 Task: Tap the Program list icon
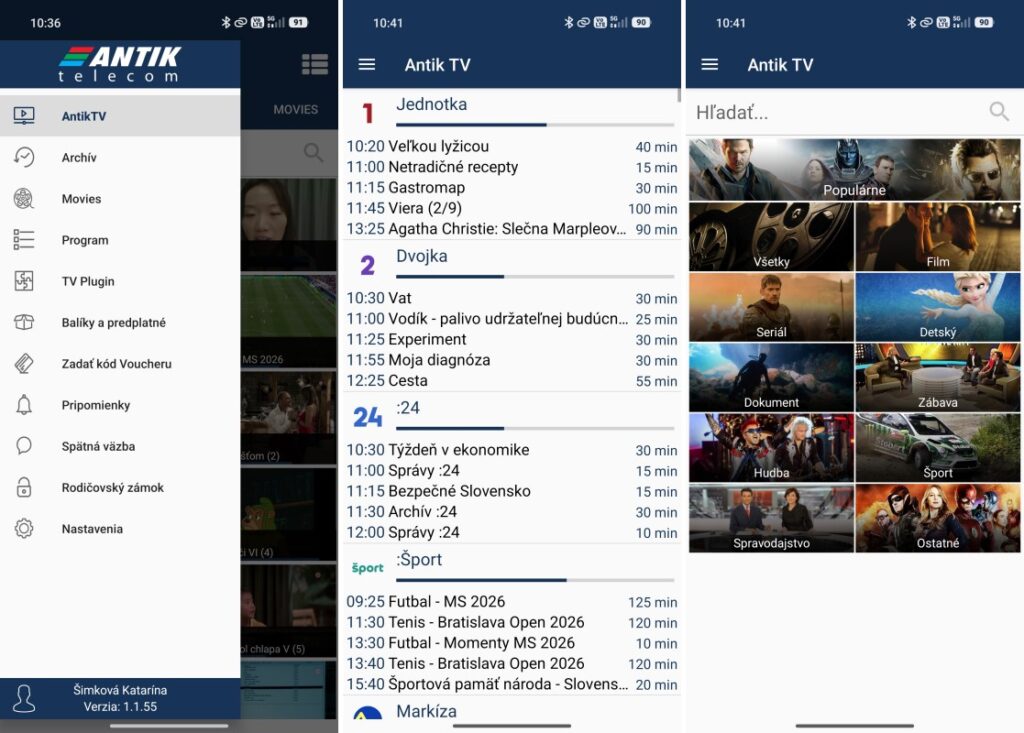point(24,239)
